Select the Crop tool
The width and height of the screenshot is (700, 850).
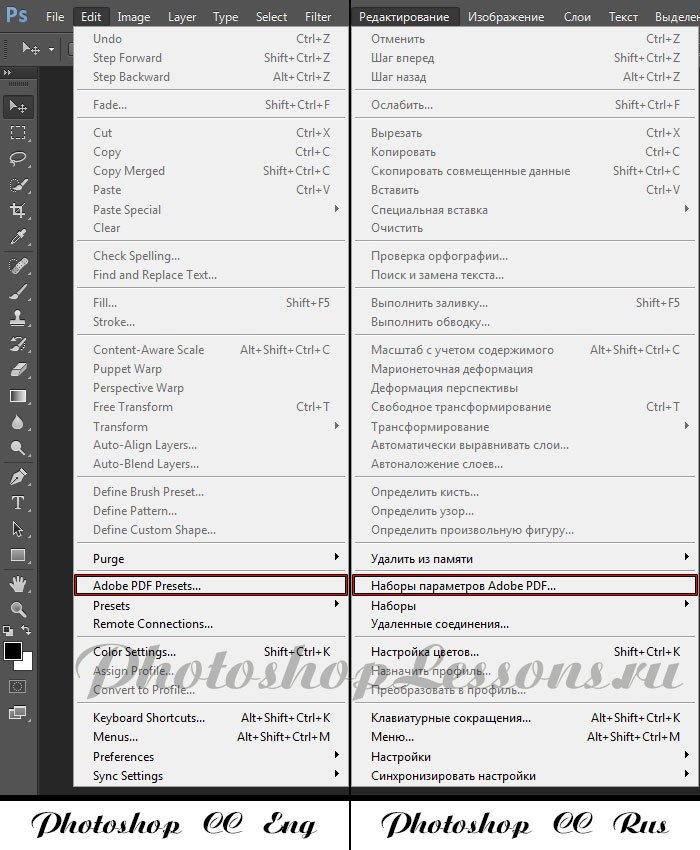click(18, 211)
